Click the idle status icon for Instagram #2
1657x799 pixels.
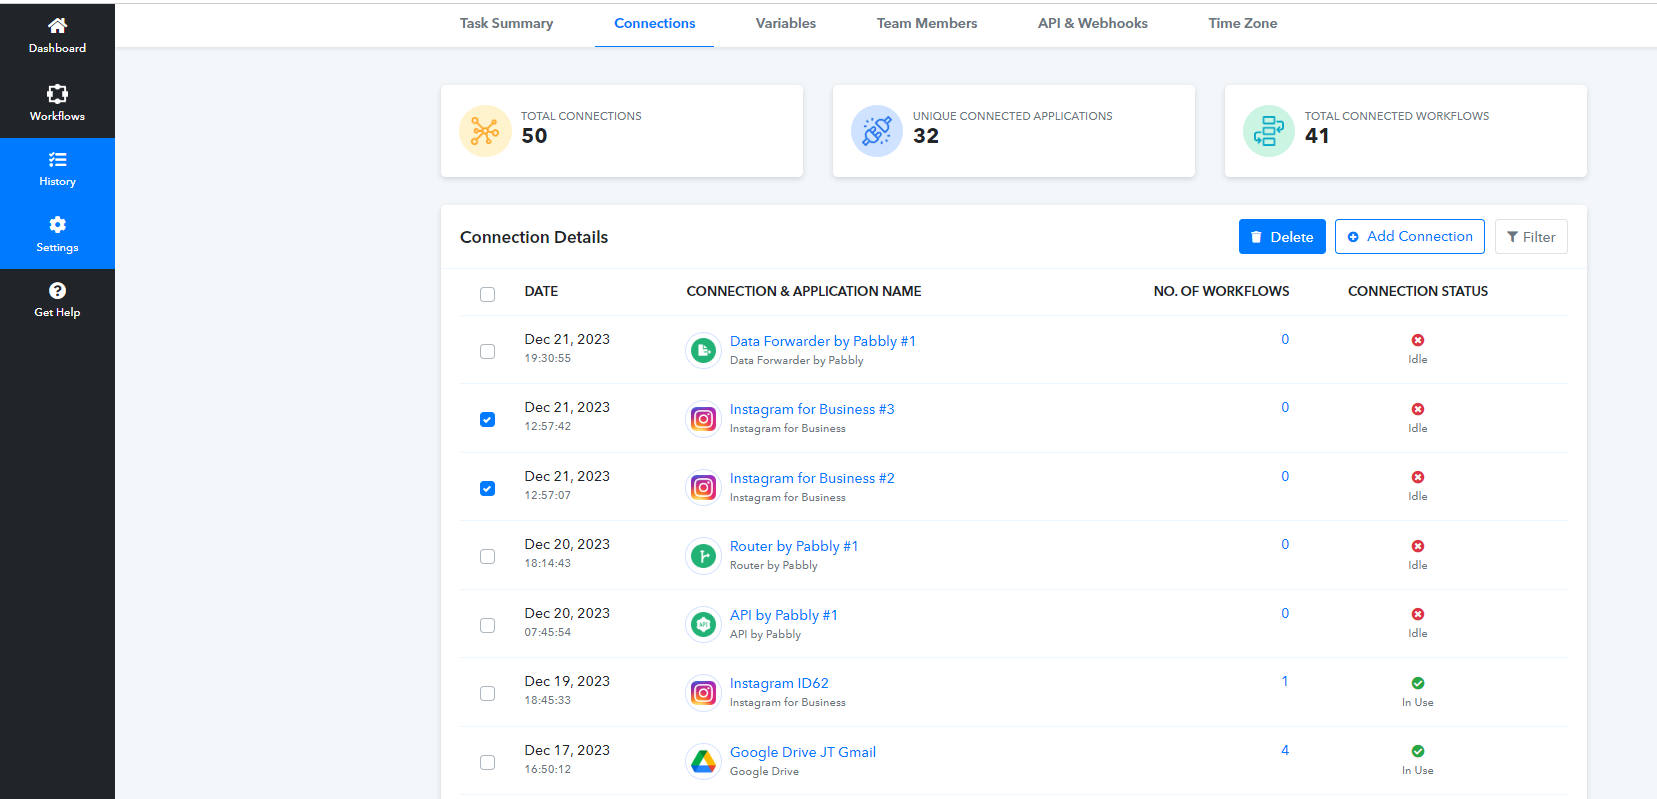[x=1418, y=477]
